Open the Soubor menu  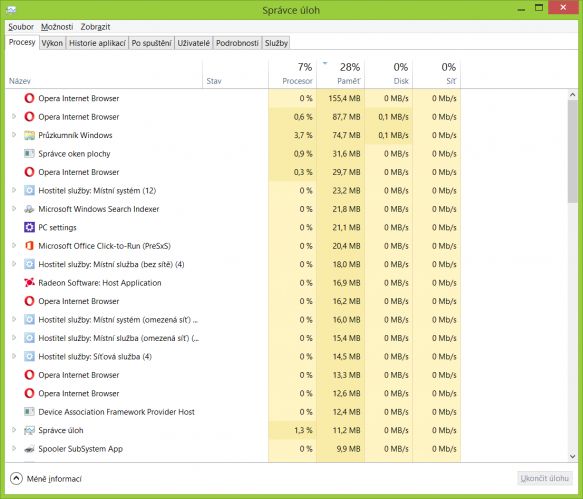click(x=21, y=27)
